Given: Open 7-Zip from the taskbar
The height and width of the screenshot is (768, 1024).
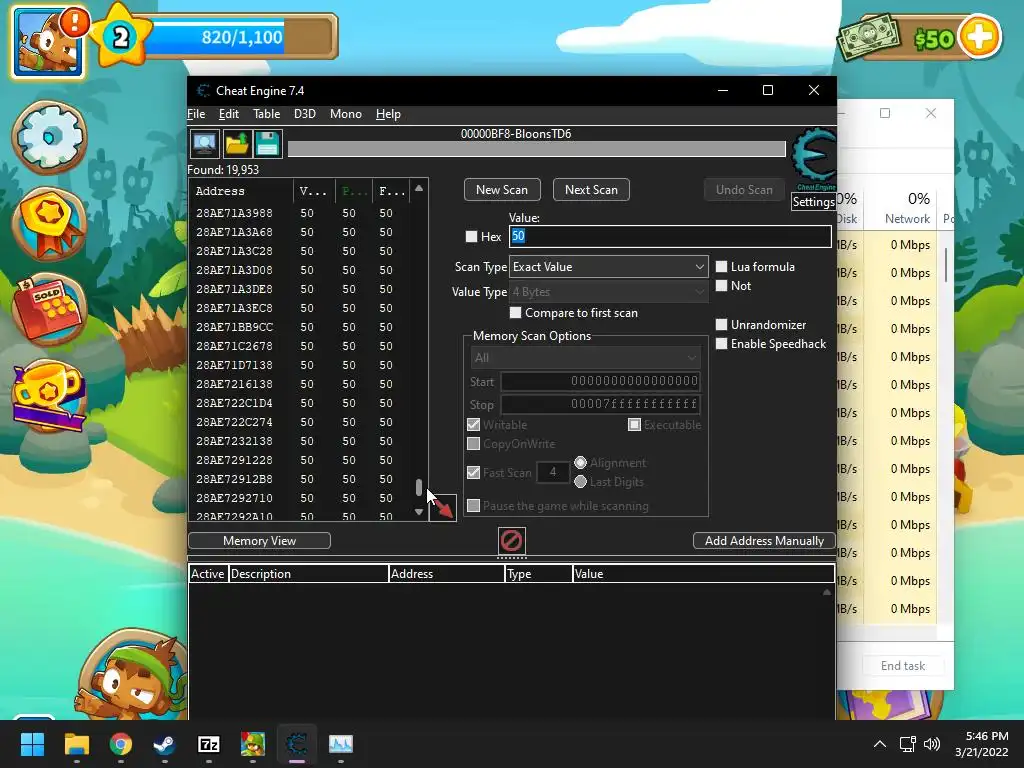Looking at the screenshot, I should point(208,744).
